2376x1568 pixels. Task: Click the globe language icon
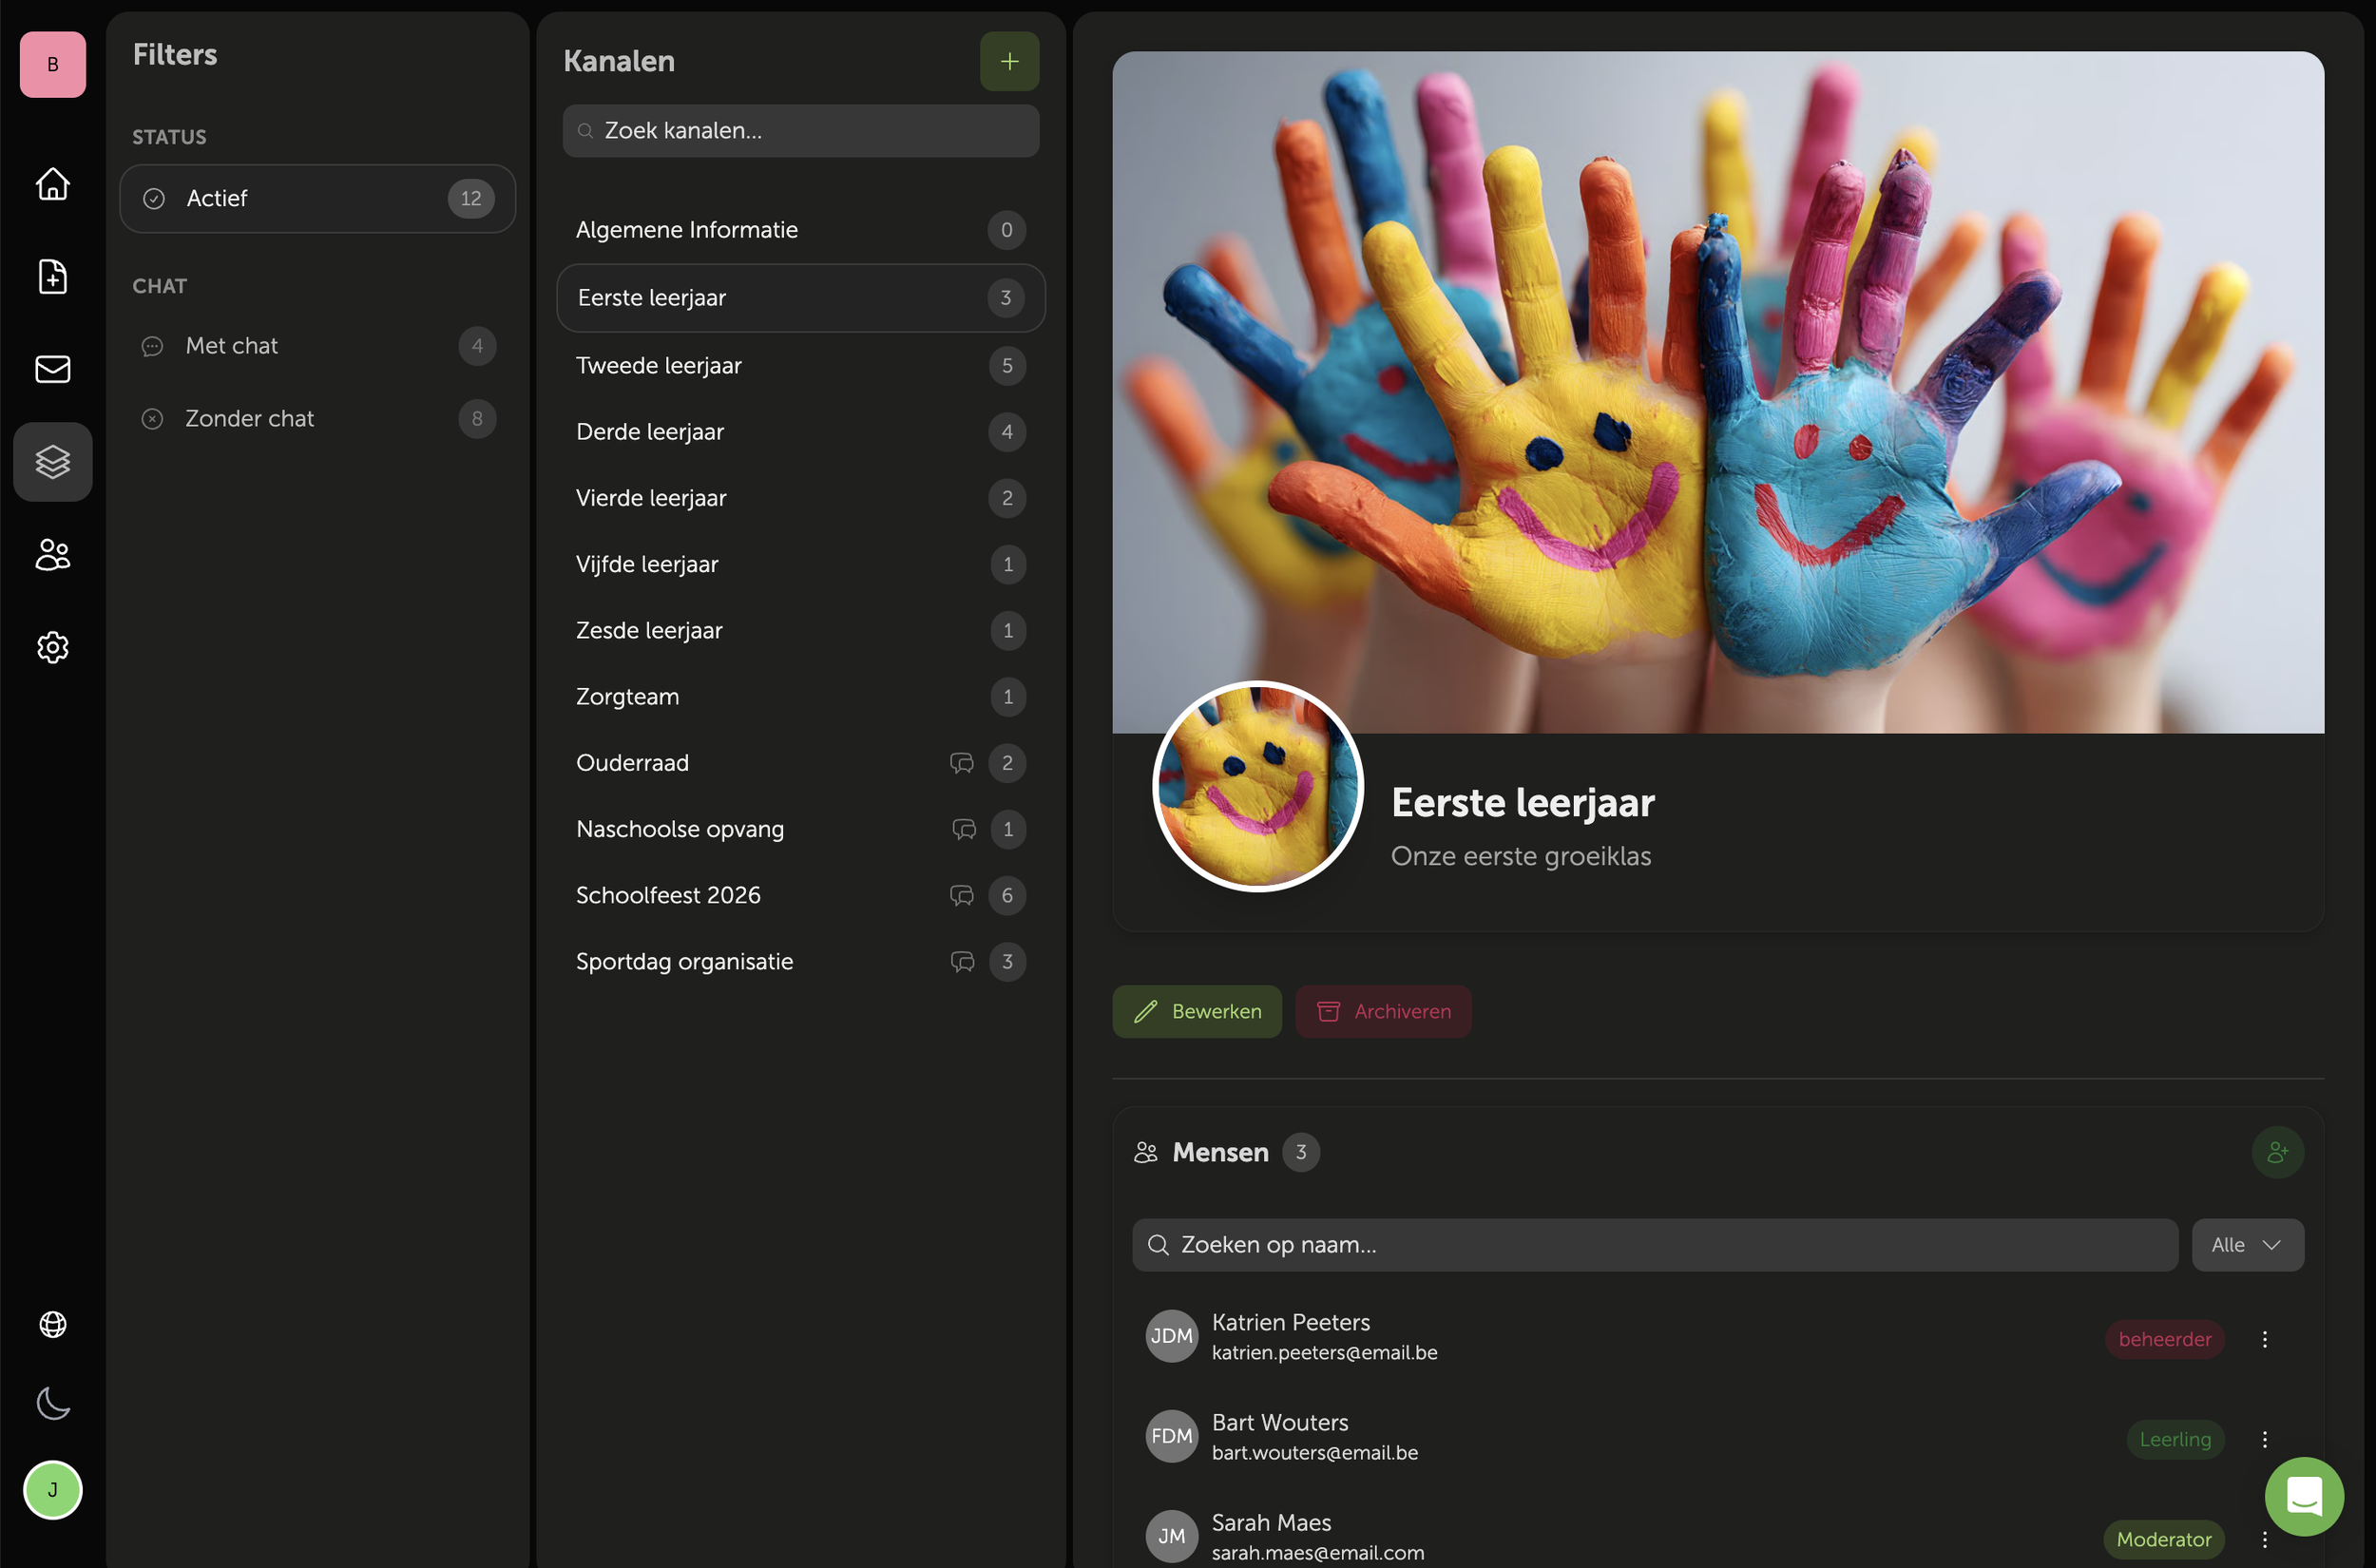53,1324
